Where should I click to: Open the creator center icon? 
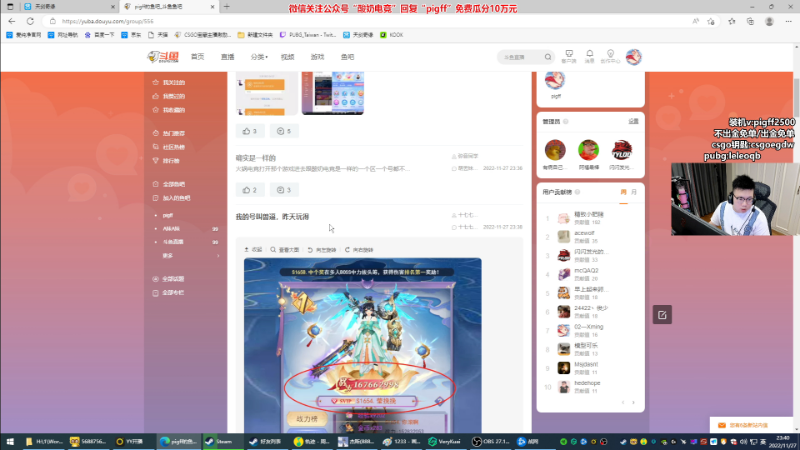pyautogui.click(x=610, y=57)
